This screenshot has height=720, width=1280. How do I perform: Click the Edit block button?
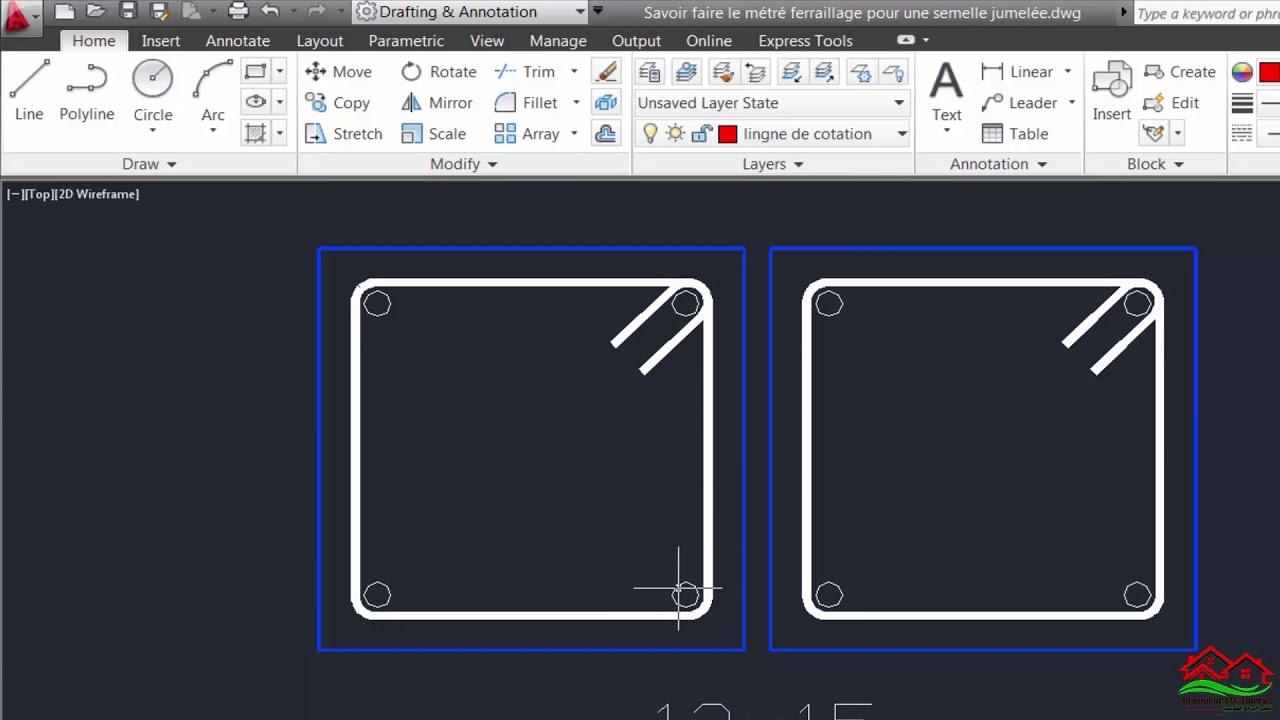pos(1171,103)
